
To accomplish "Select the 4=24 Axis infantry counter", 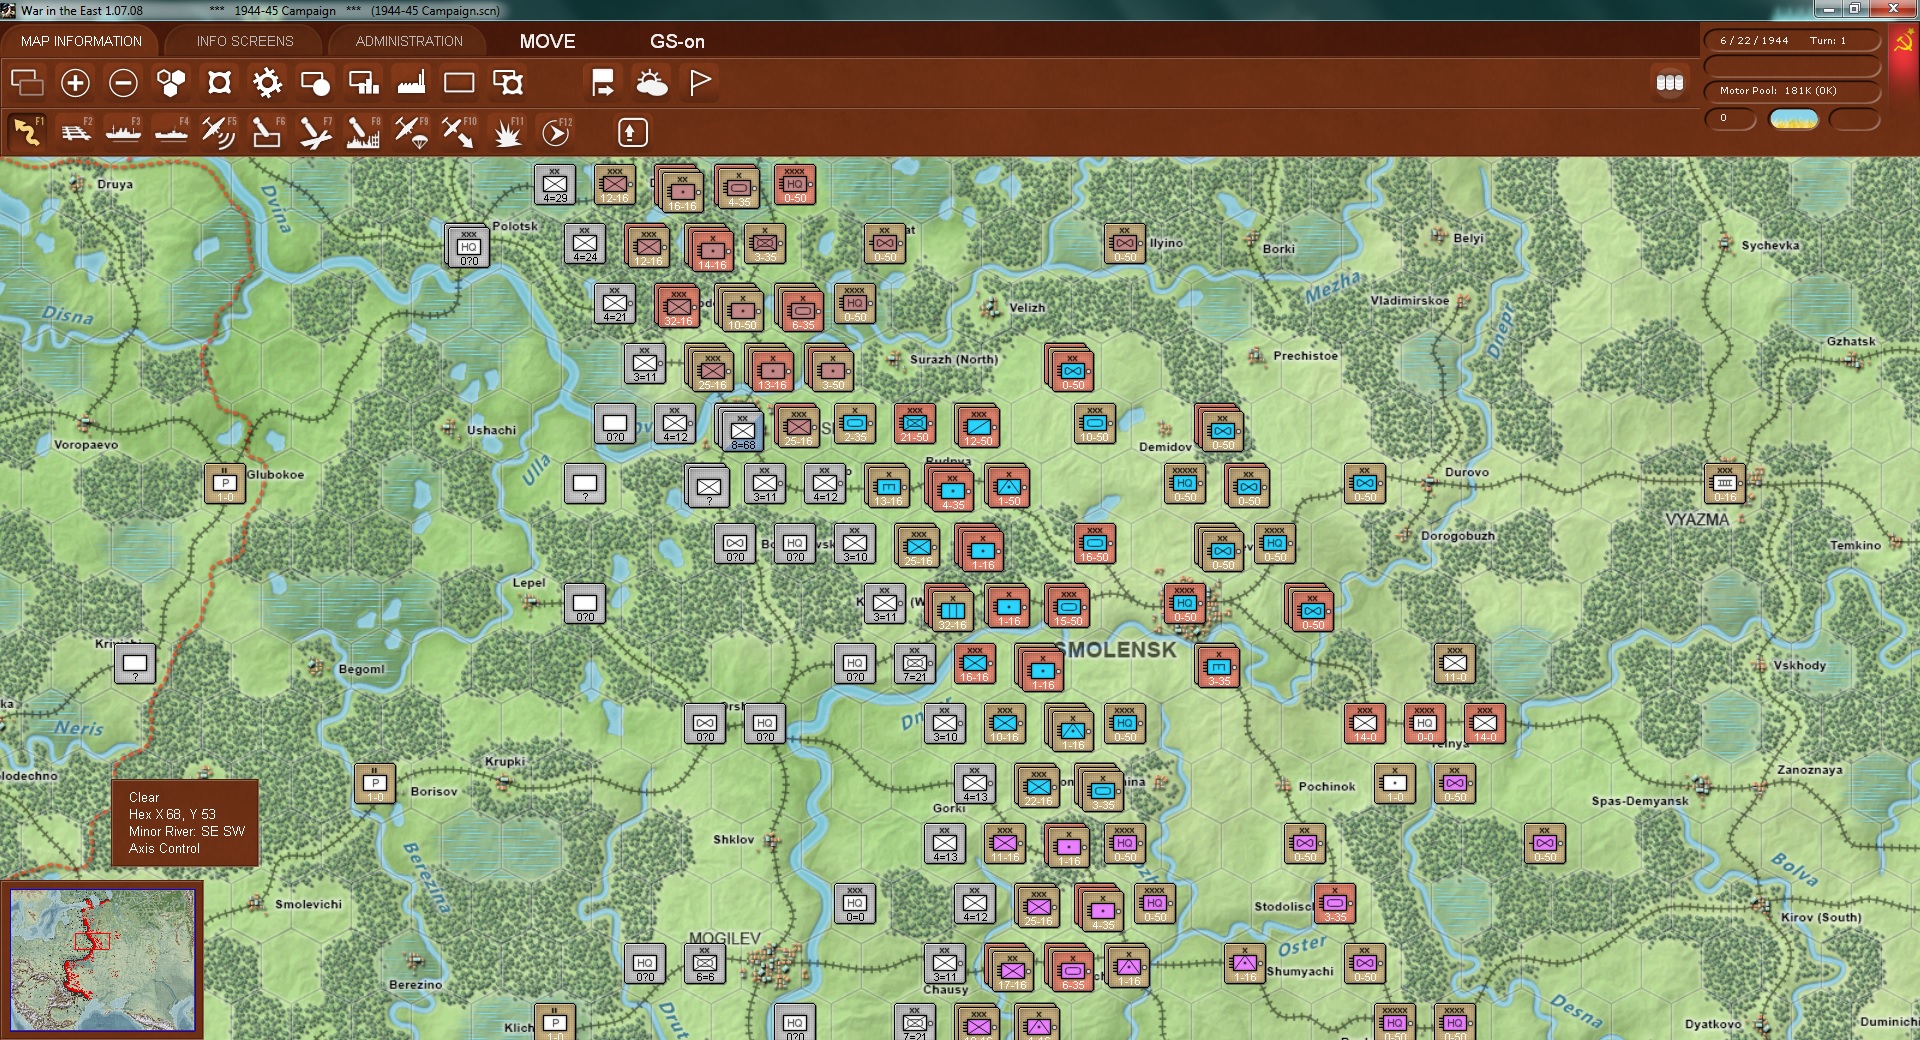I will click(x=585, y=244).
